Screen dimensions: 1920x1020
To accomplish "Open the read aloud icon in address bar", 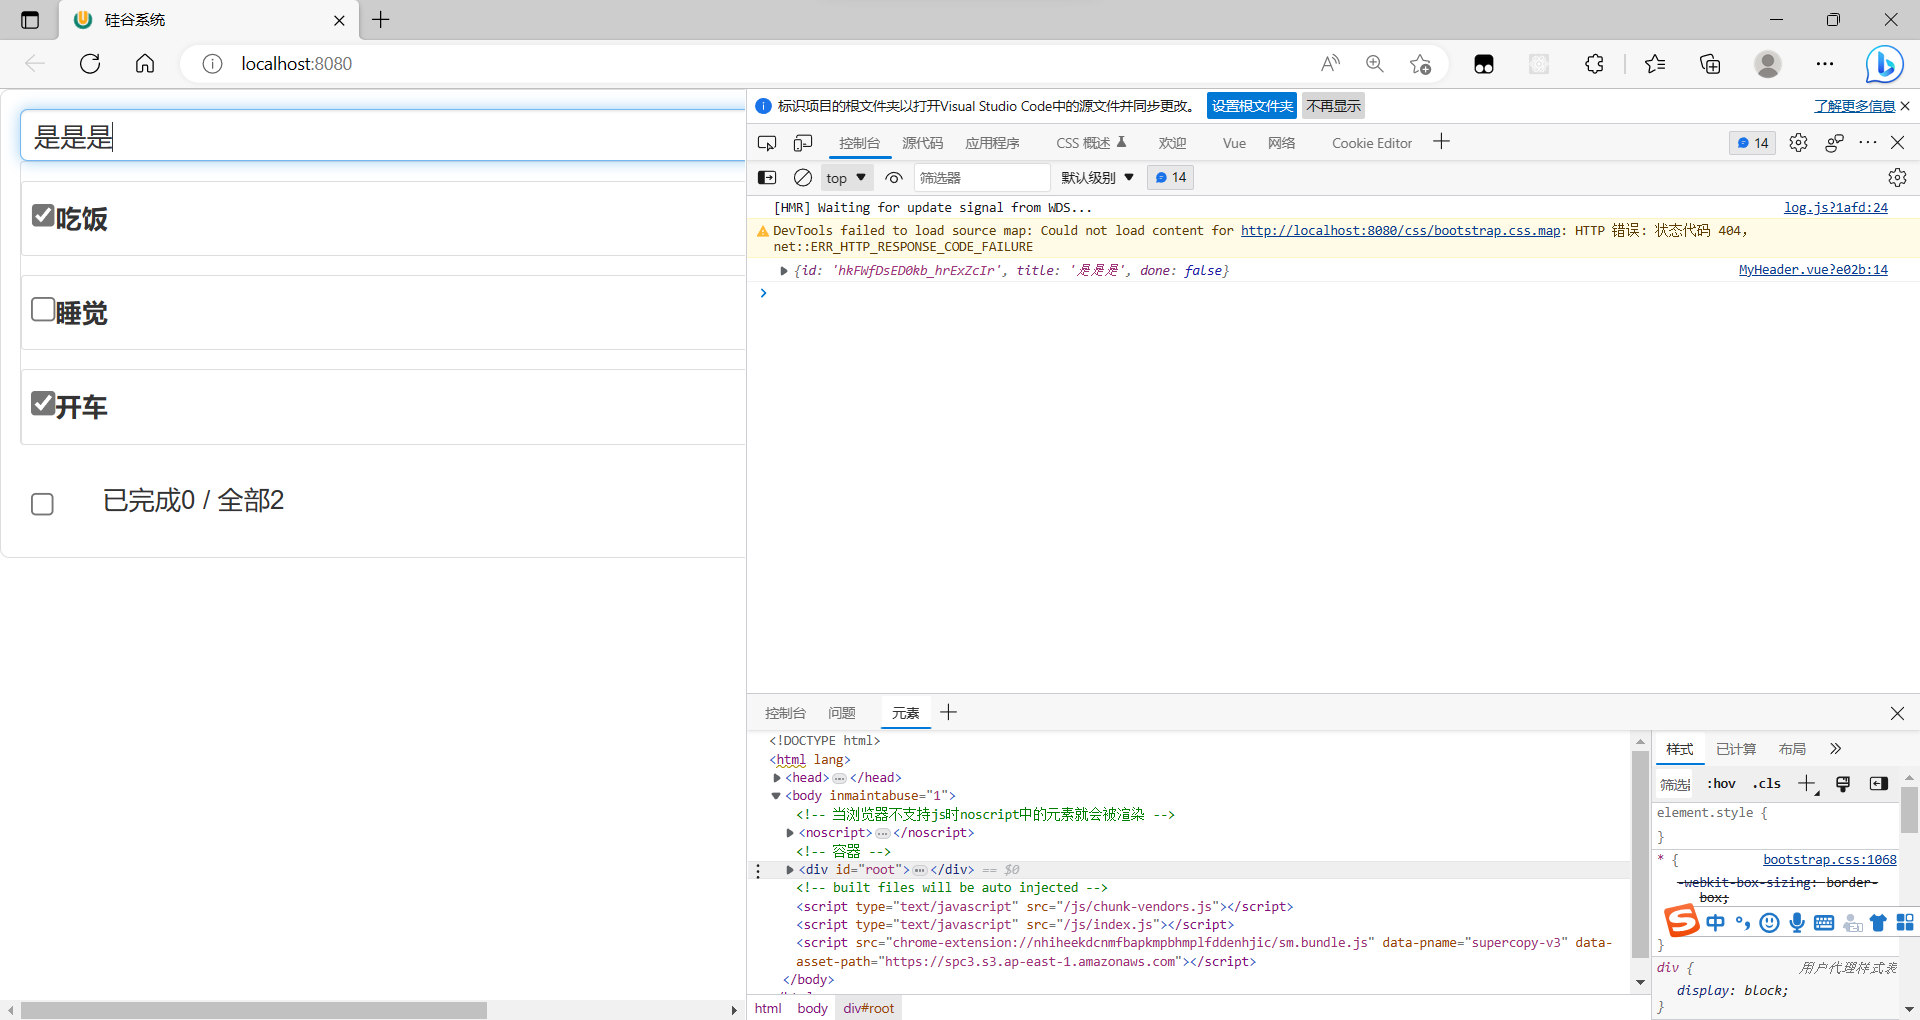I will pyautogui.click(x=1330, y=64).
